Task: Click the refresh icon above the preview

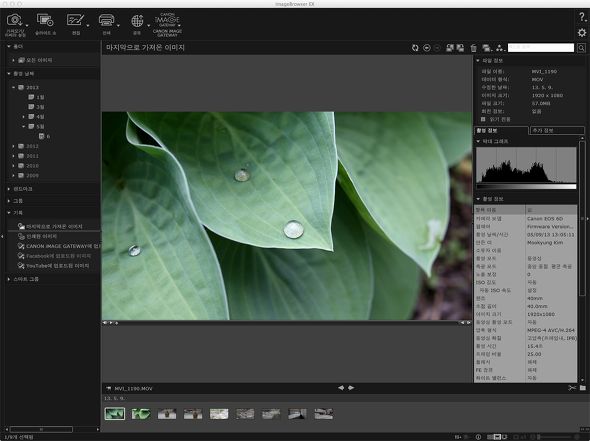Action: 415,48
